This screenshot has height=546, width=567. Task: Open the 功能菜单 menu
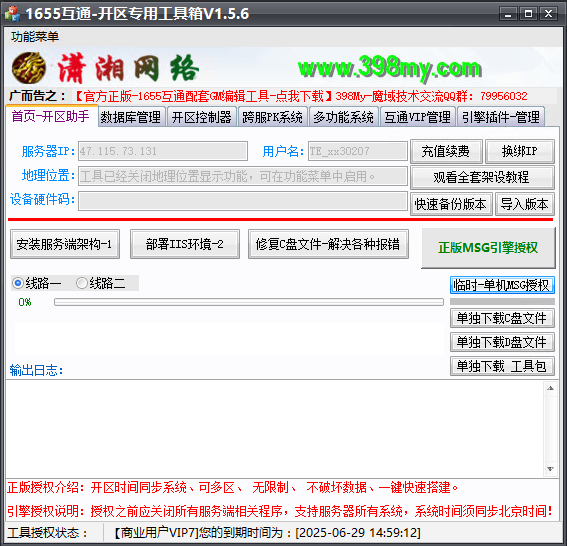tap(35, 37)
